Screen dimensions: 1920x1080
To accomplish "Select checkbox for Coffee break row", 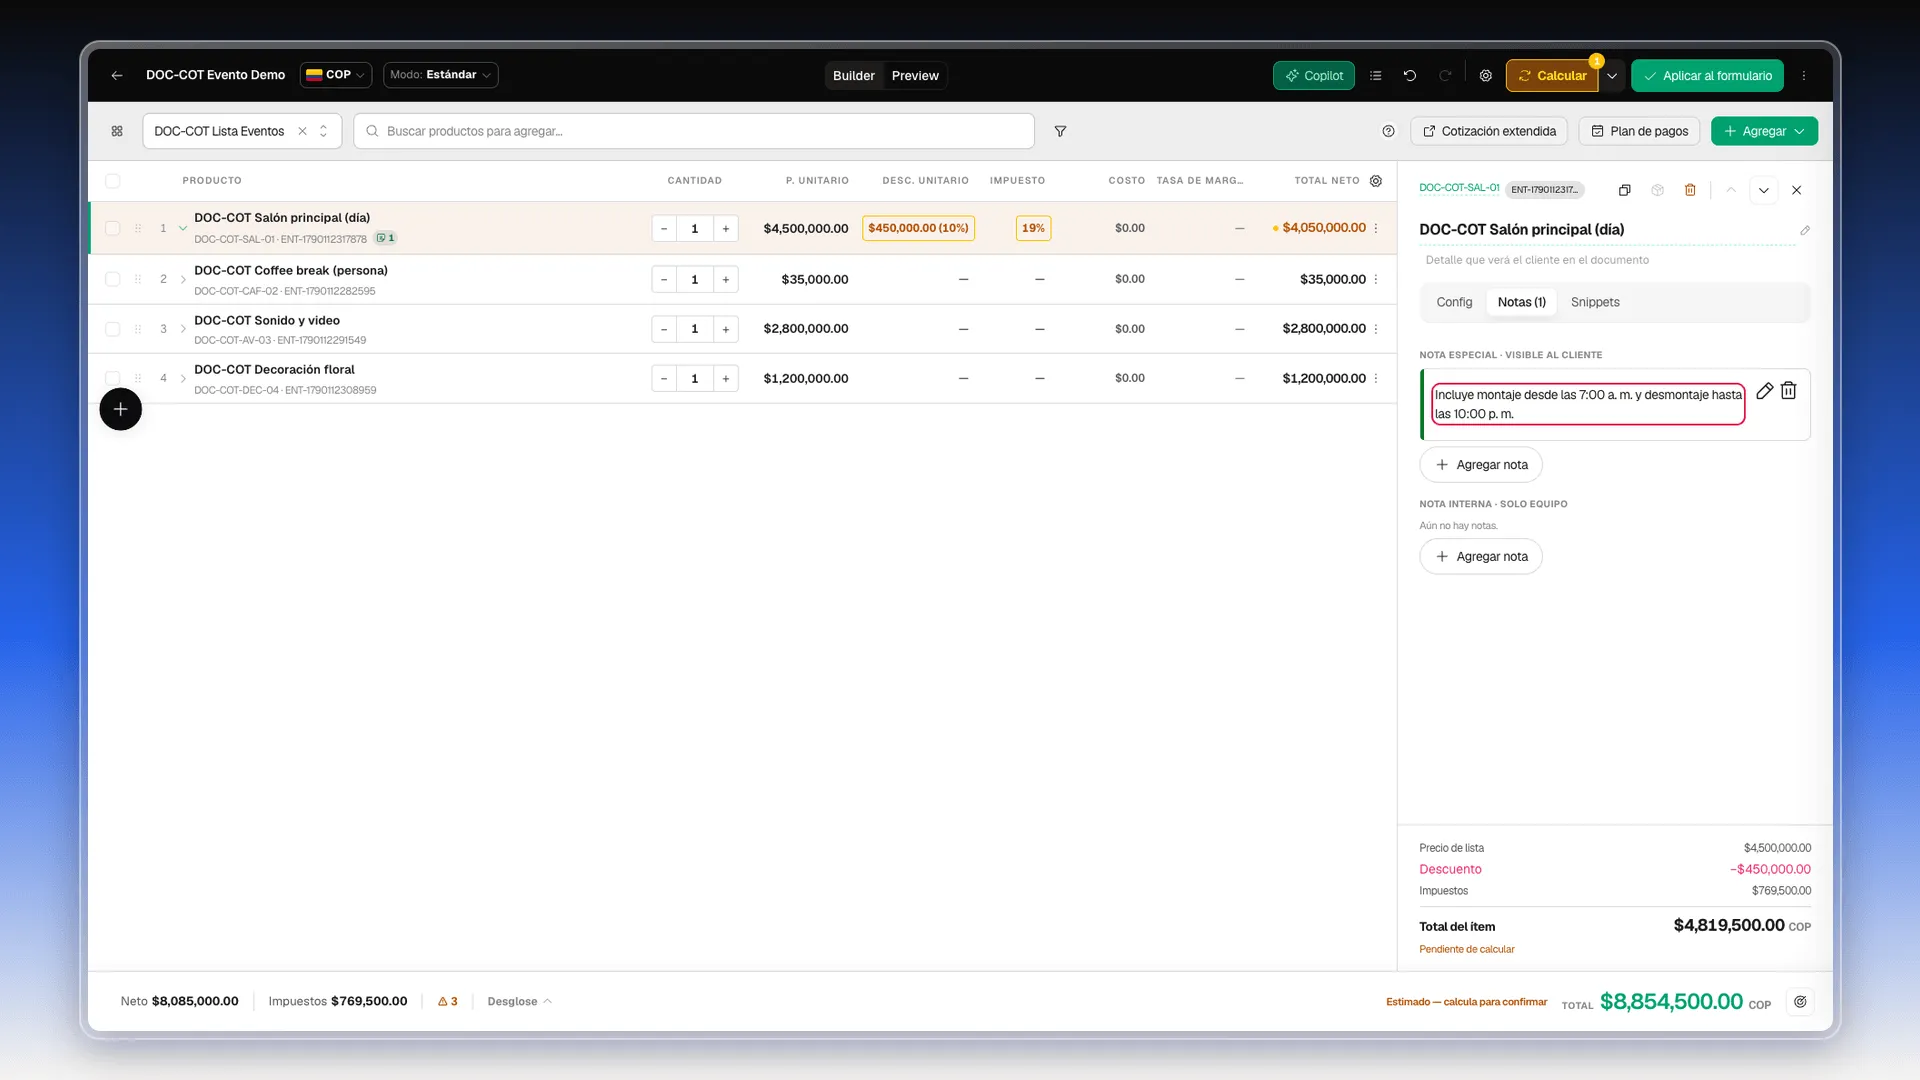I will click(x=113, y=279).
